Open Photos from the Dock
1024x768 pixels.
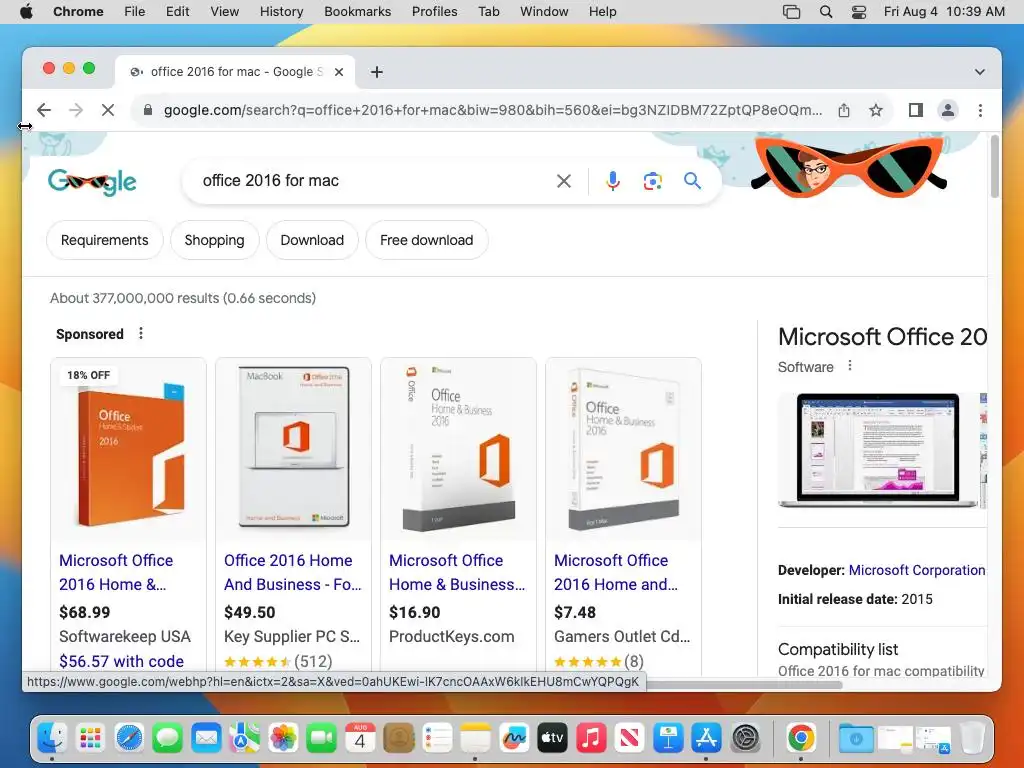click(x=283, y=738)
